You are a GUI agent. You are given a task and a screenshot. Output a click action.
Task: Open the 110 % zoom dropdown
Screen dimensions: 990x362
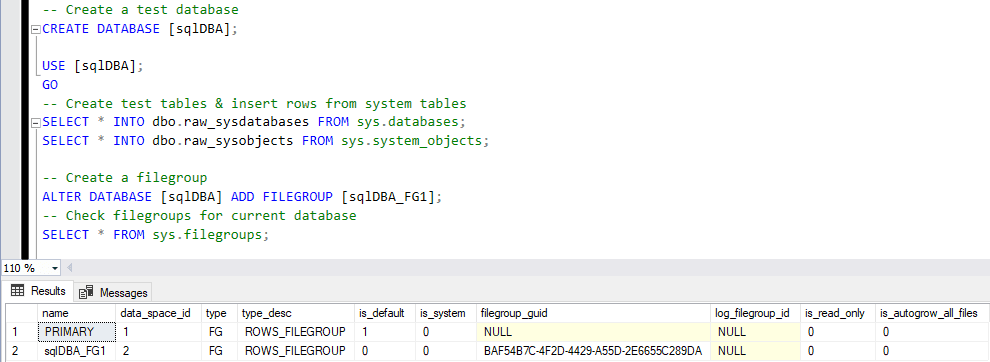(55, 268)
